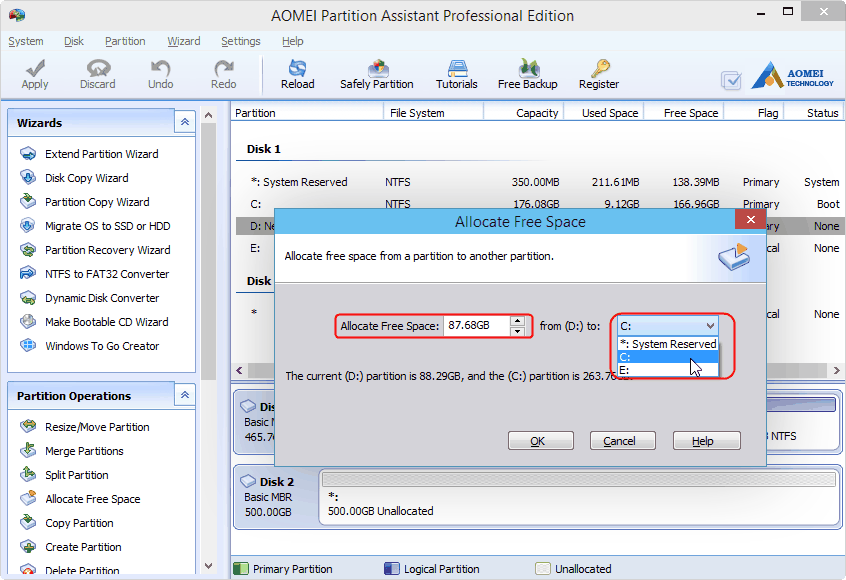
Task: Open the Dynamic Disk Converter
Action: [102, 298]
